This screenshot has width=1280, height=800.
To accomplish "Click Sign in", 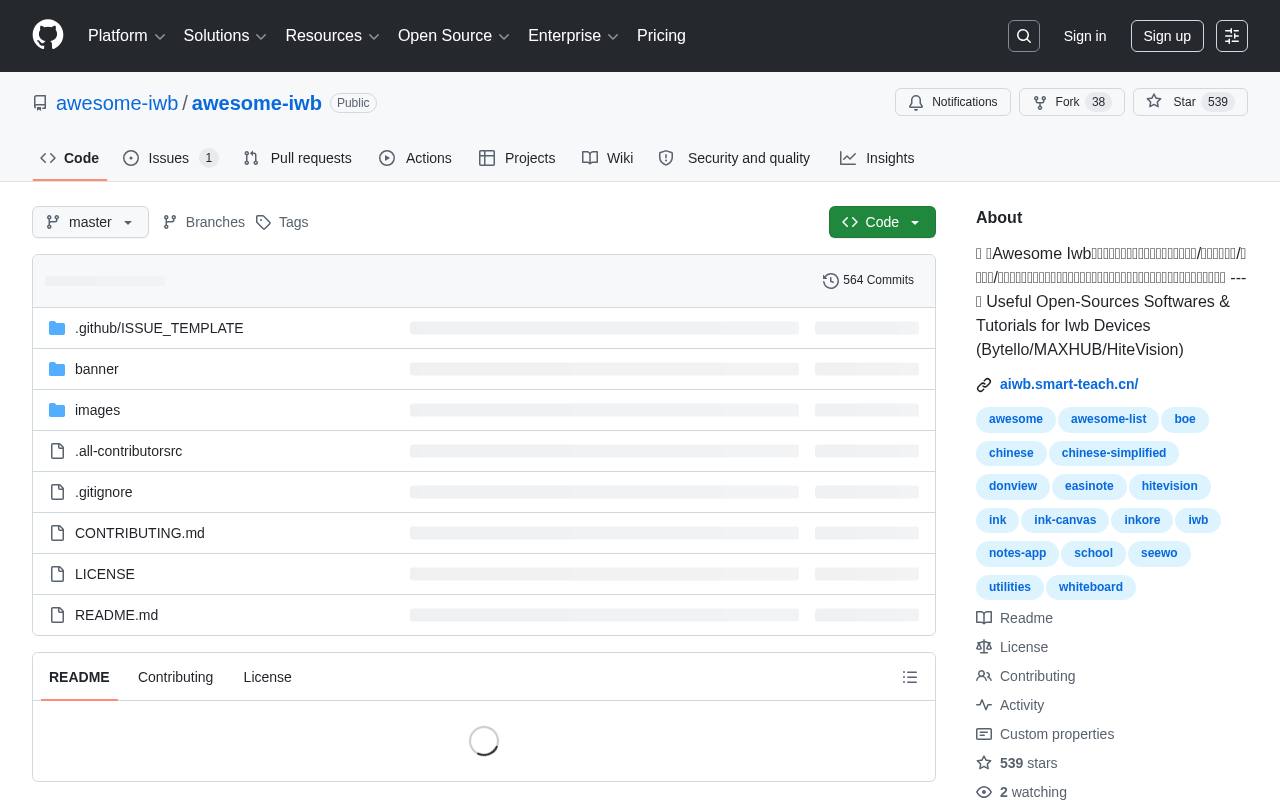I will pyautogui.click(x=1085, y=36).
